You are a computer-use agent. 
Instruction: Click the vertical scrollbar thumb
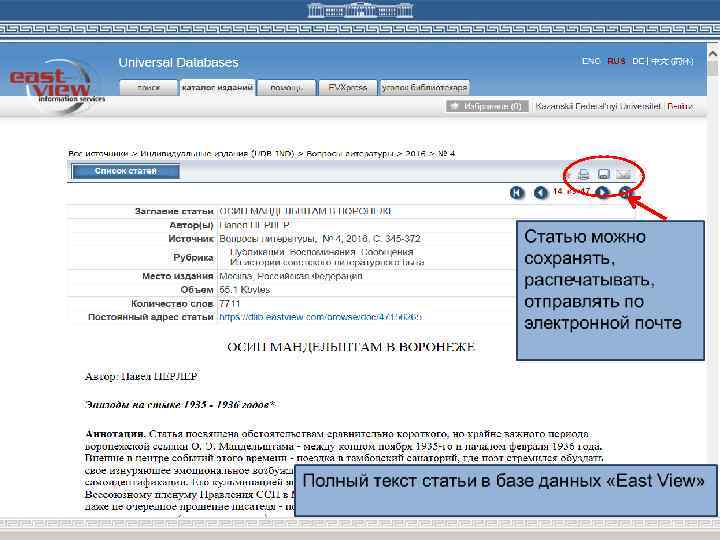point(713,69)
